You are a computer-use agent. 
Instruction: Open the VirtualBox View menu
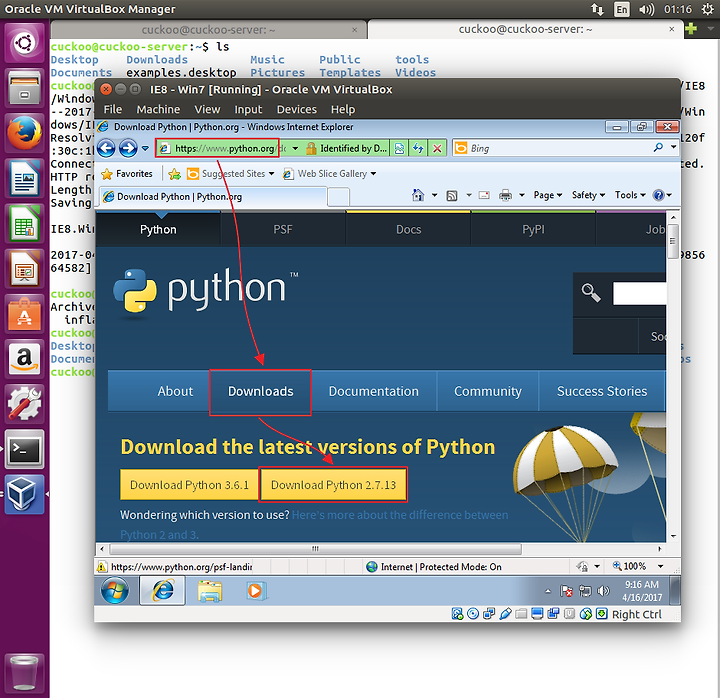pyautogui.click(x=207, y=109)
